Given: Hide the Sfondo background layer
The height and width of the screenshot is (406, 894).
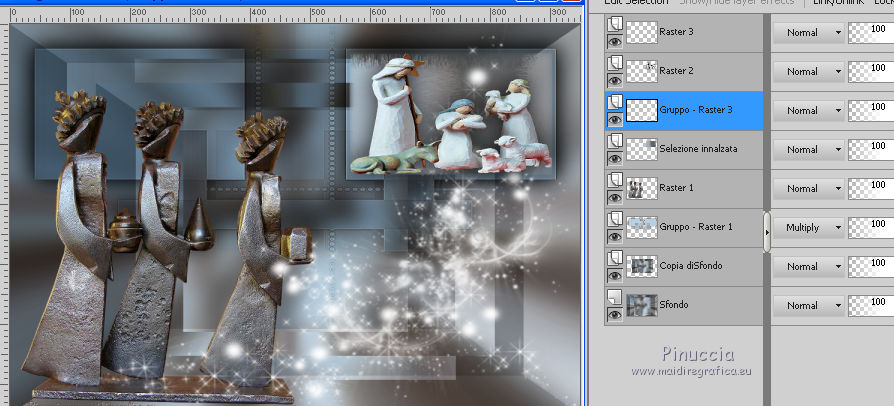Looking at the screenshot, I should [x=615, y=314].
